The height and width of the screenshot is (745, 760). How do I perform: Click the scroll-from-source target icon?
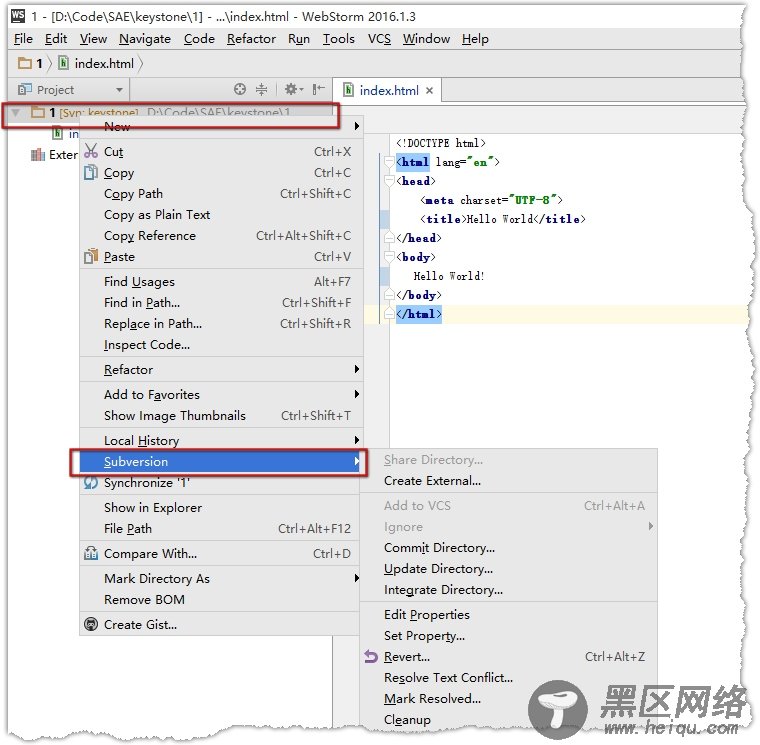(239, 89)
